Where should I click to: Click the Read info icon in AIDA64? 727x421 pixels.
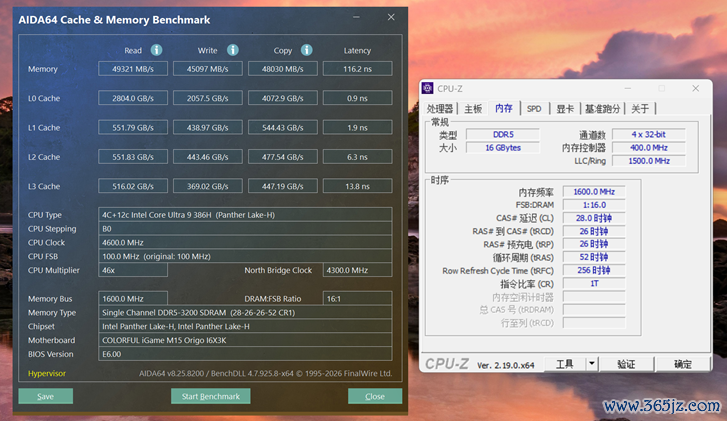(157, 50)
